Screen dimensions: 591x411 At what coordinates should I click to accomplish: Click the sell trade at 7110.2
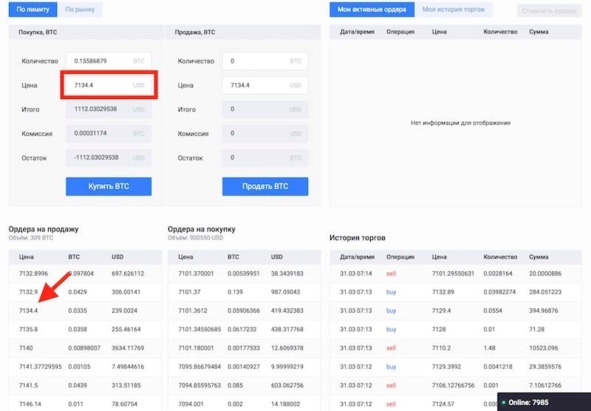tap(456, 348)
